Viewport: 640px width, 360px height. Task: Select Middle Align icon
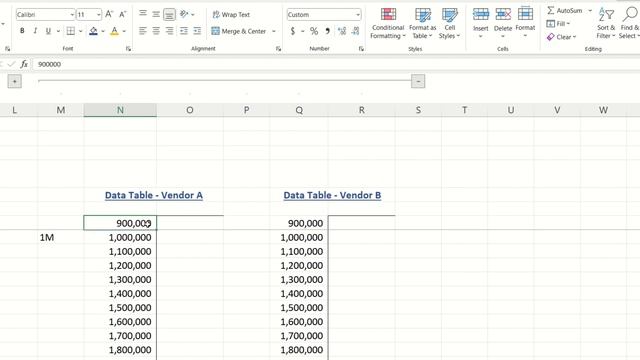pos(156,14)
